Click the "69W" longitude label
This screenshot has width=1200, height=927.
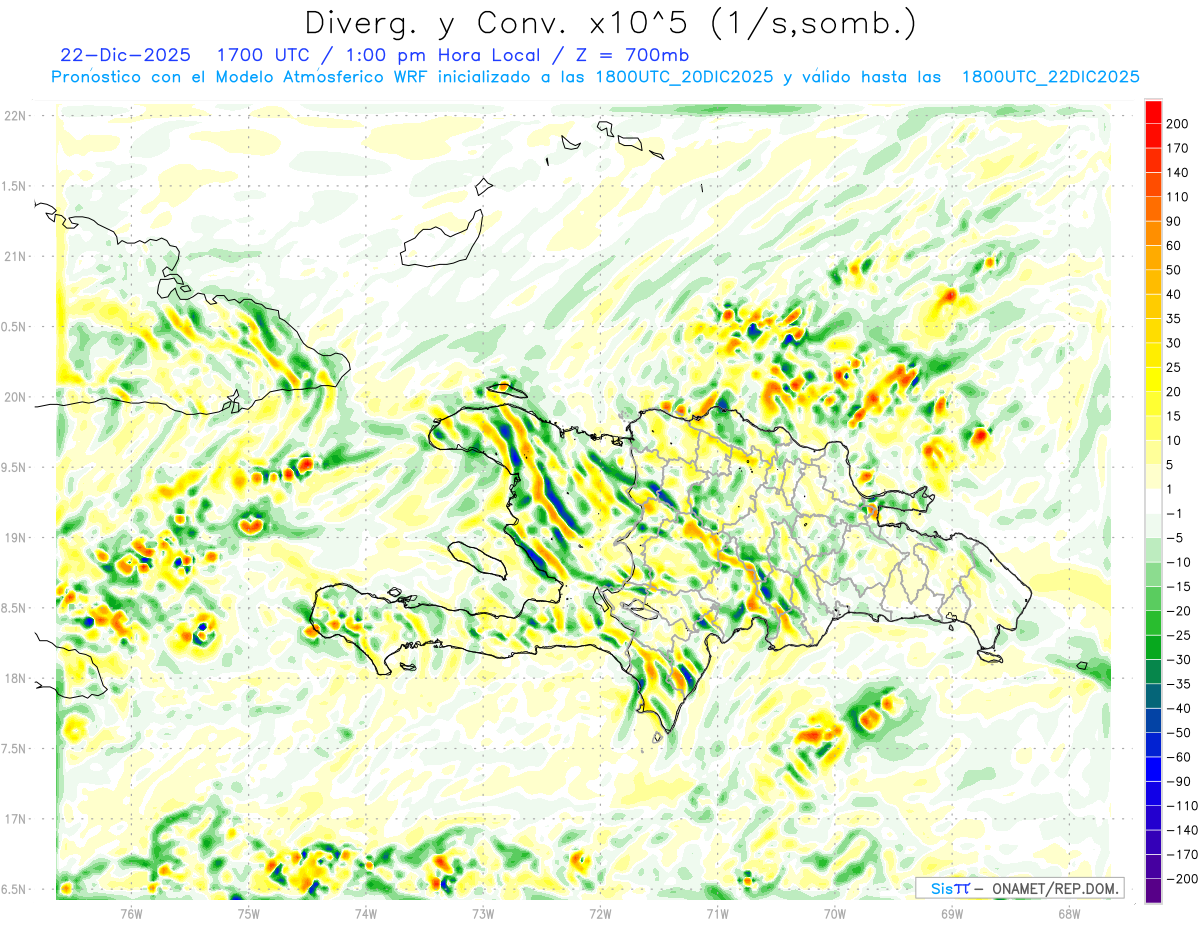952,913
